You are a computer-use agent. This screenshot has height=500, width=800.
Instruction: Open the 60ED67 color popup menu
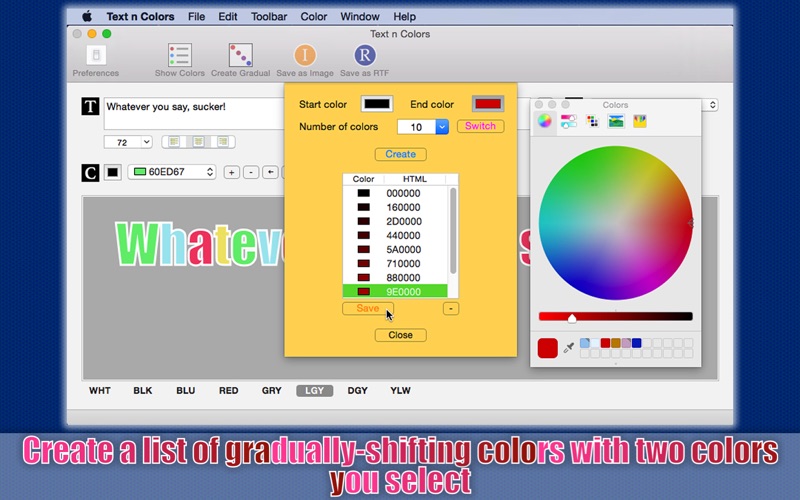(172, 172)
